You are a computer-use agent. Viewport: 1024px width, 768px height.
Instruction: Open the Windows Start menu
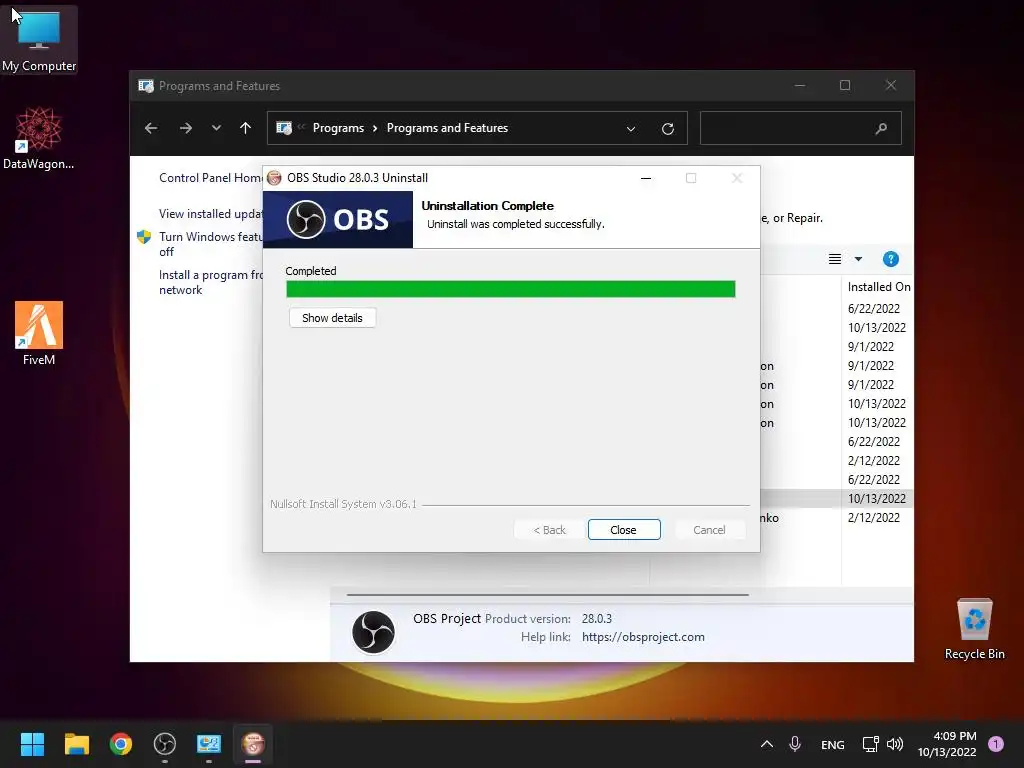point(32,744)
